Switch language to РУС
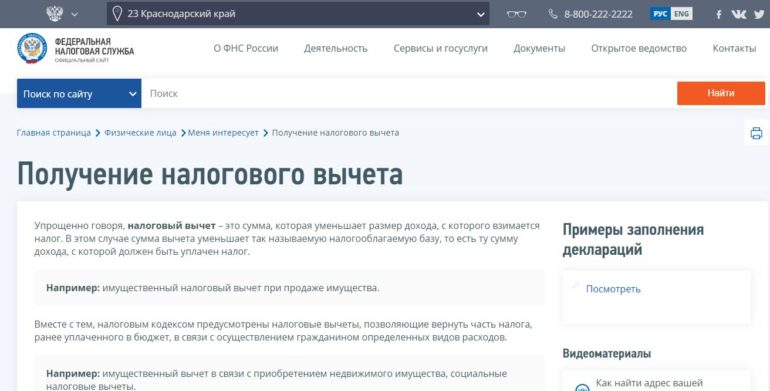This screenshot has width=770, height=391. [660, 14]
